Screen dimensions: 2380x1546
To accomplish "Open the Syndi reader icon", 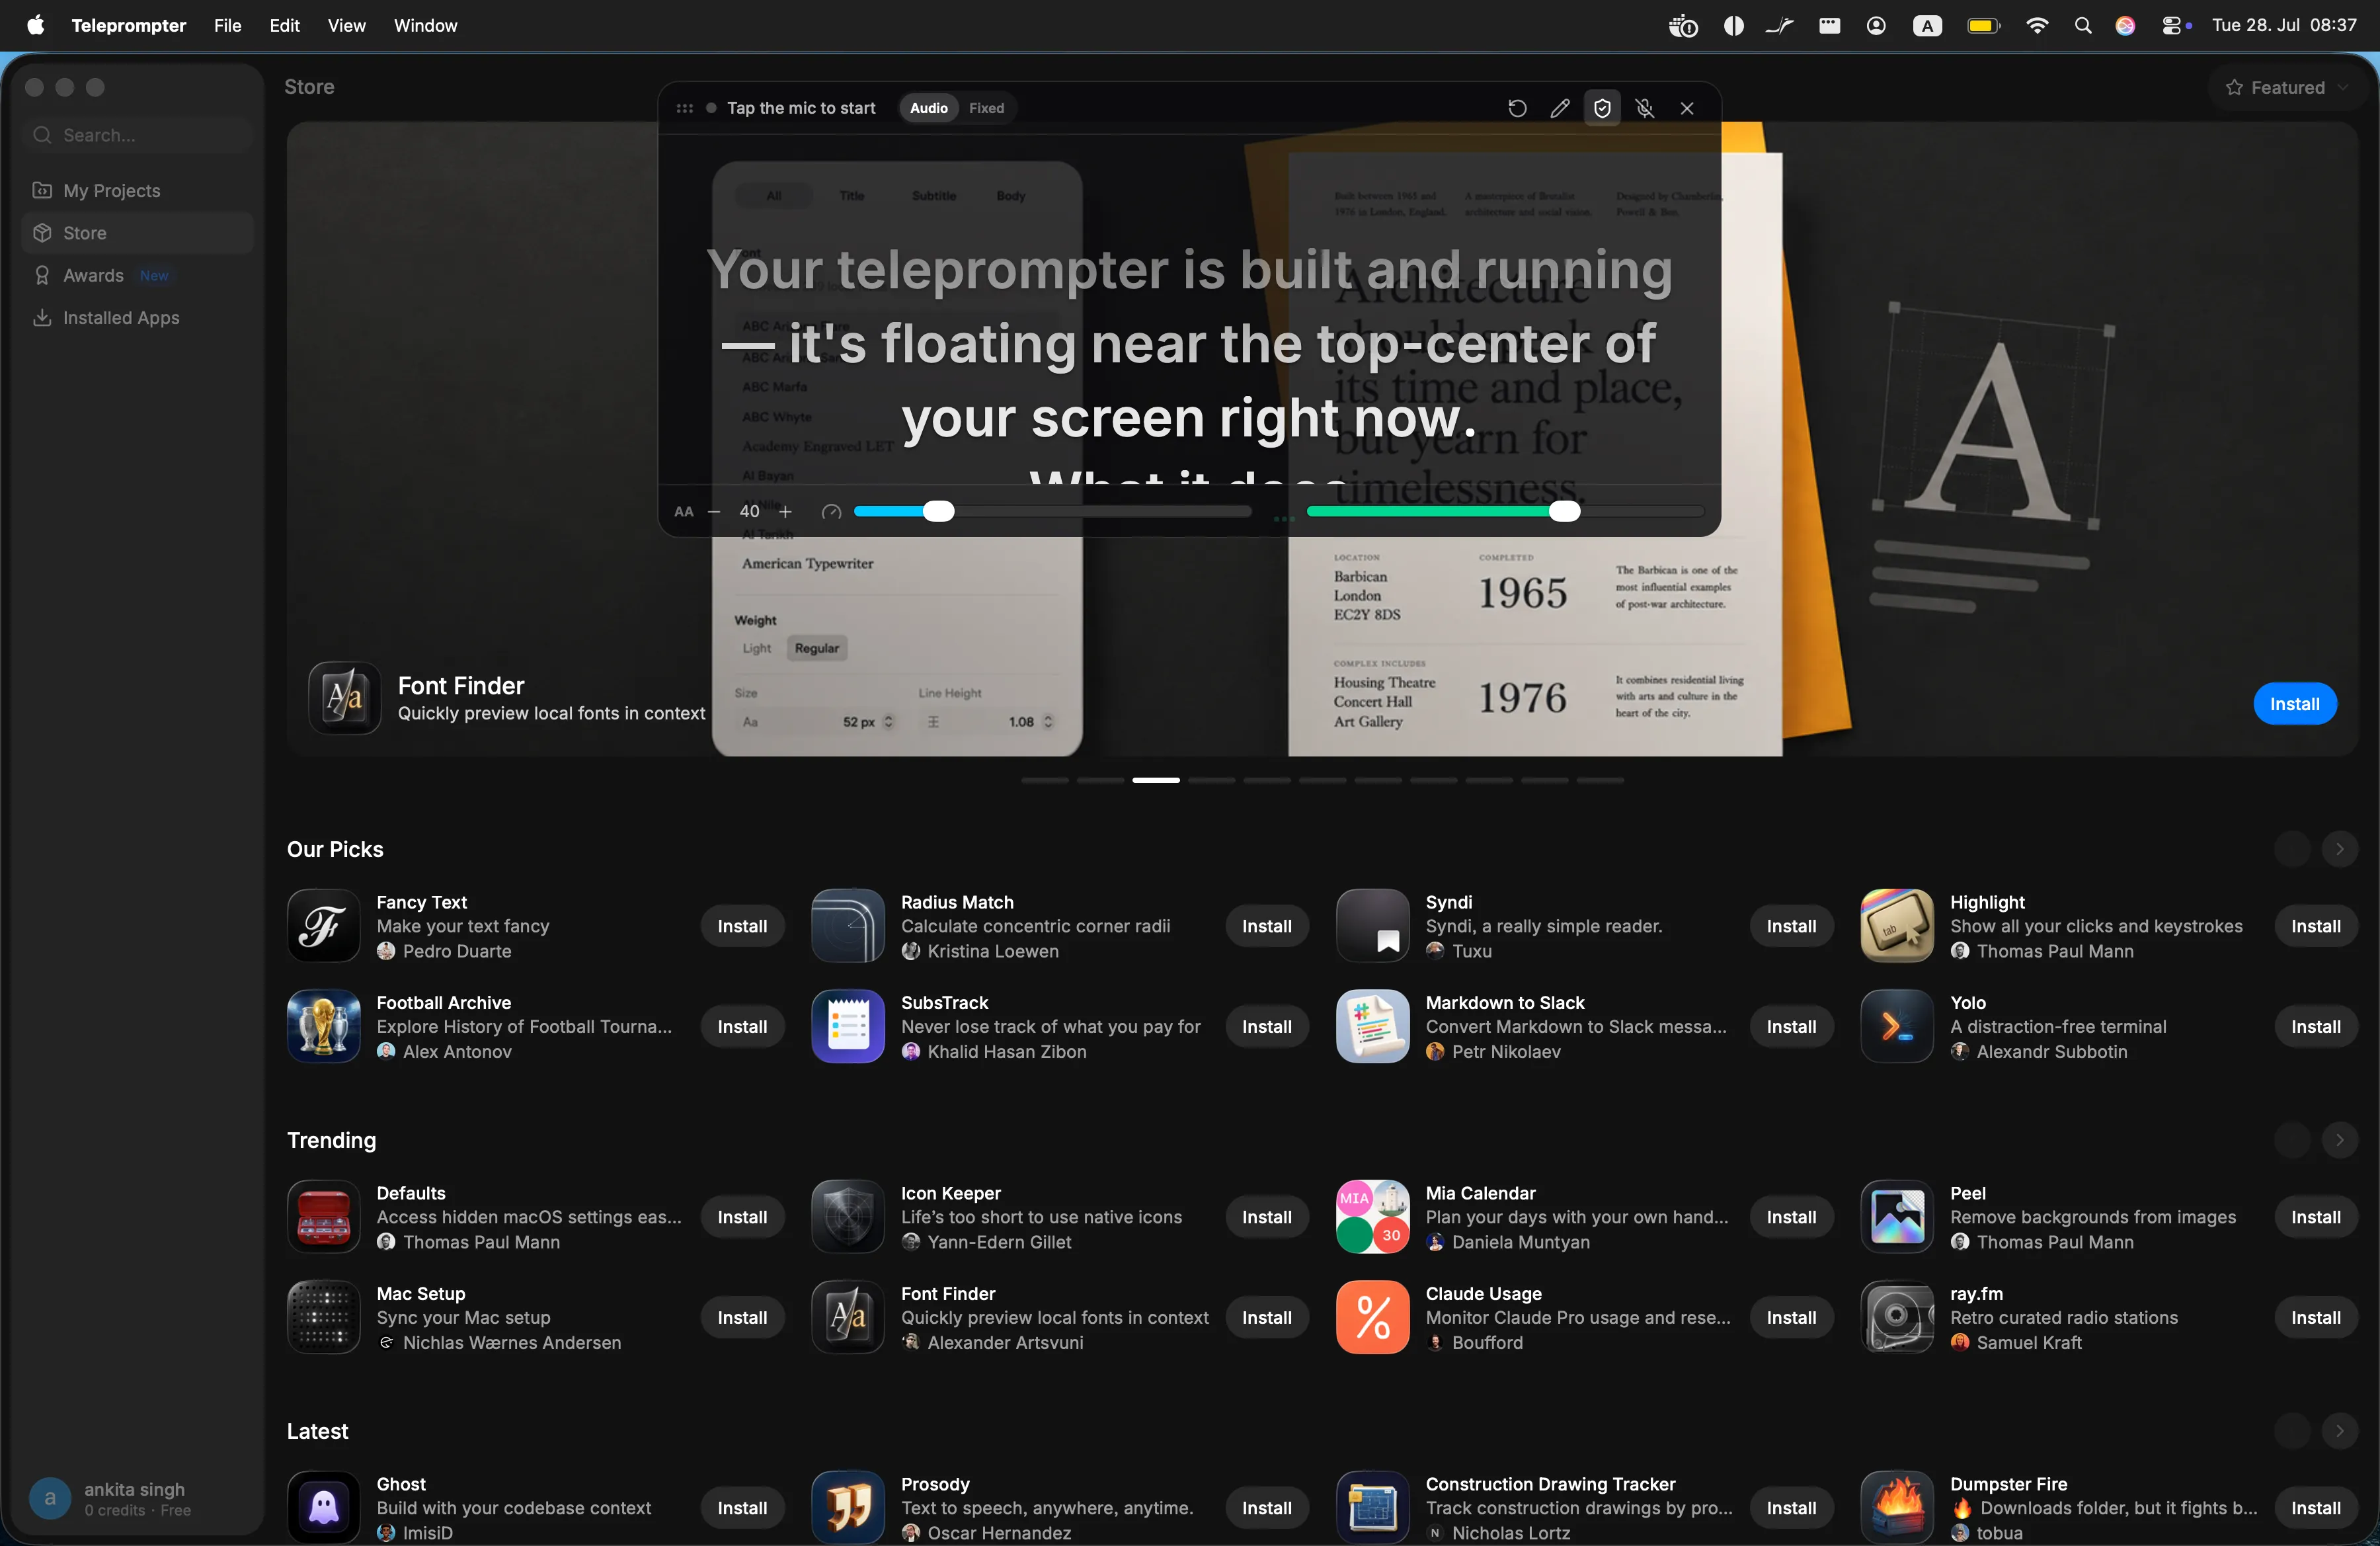I will (x=1373, y=926).
